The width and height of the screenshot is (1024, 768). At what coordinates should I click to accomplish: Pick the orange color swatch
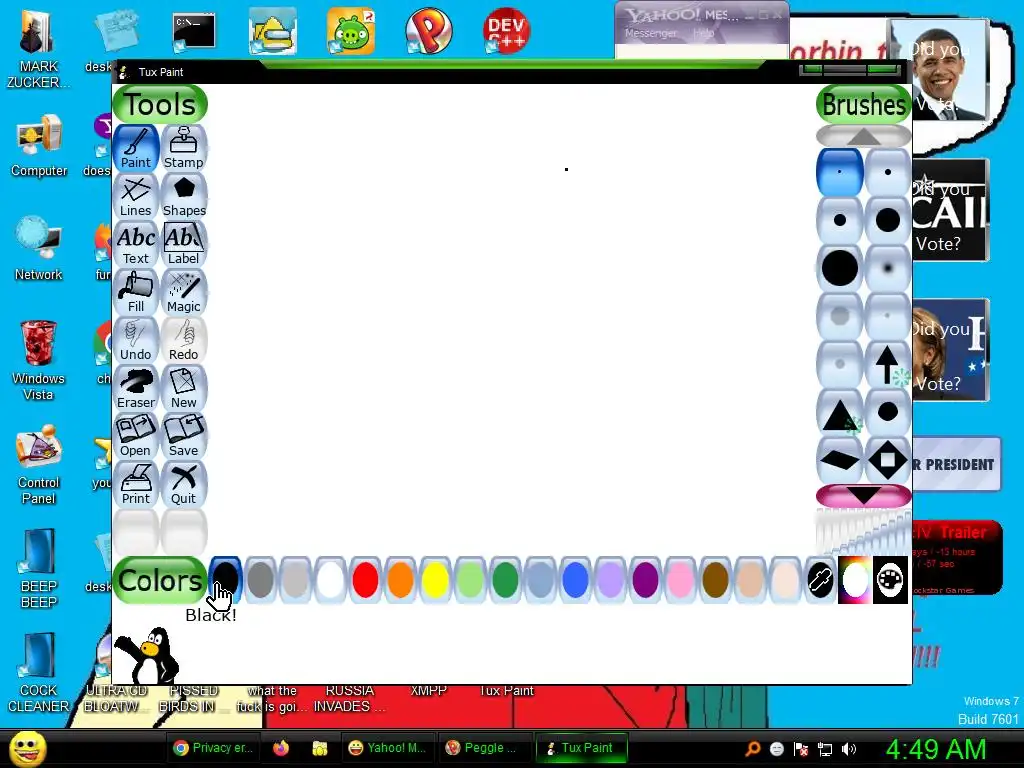(x=400, y=579)
